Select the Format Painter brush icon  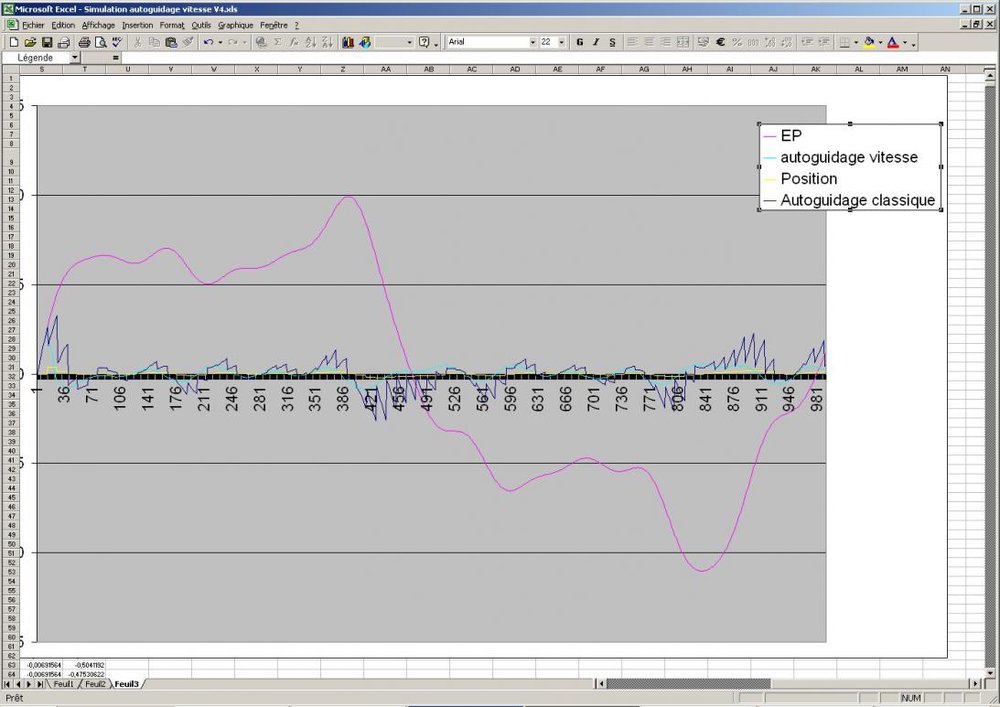pyautogui.click(x=188, y=42)
